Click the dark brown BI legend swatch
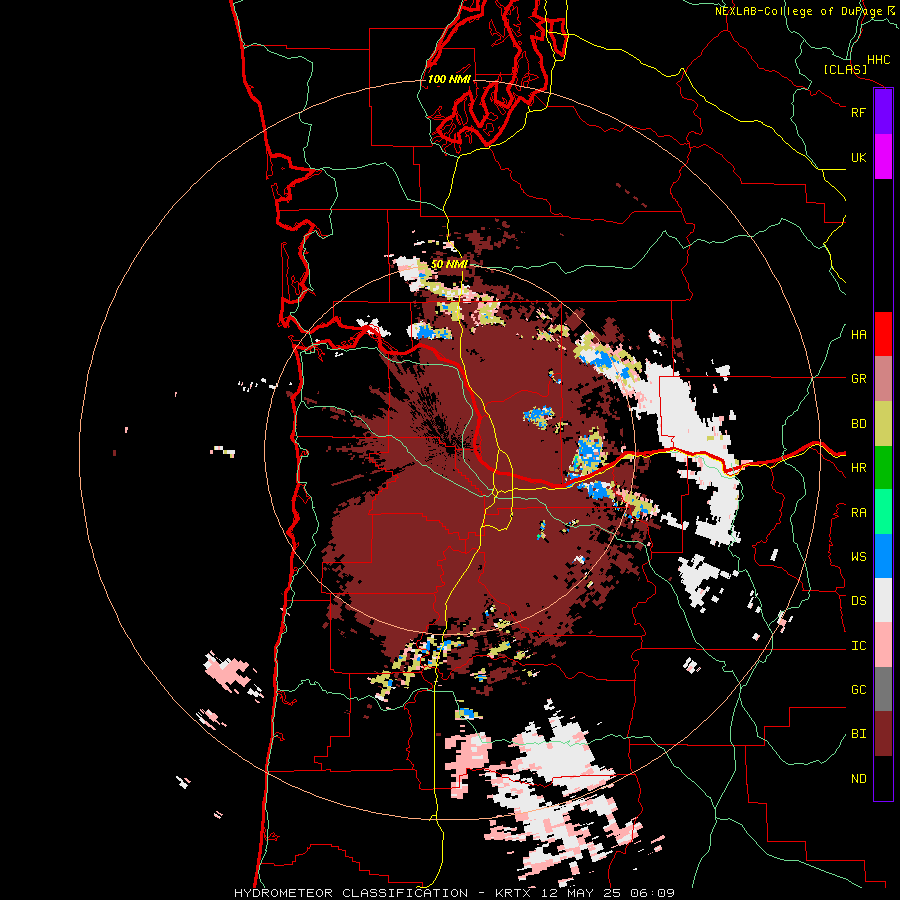Screen dimensions: 900x900 coord(883,734)
